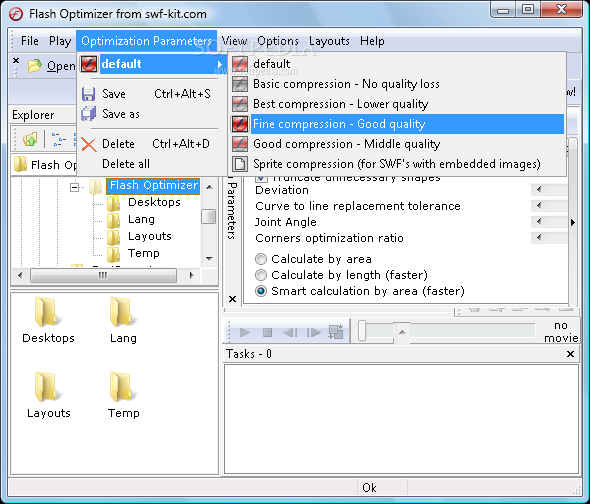Click Curve to line tolerance slider arrow

tap(539, 206)
